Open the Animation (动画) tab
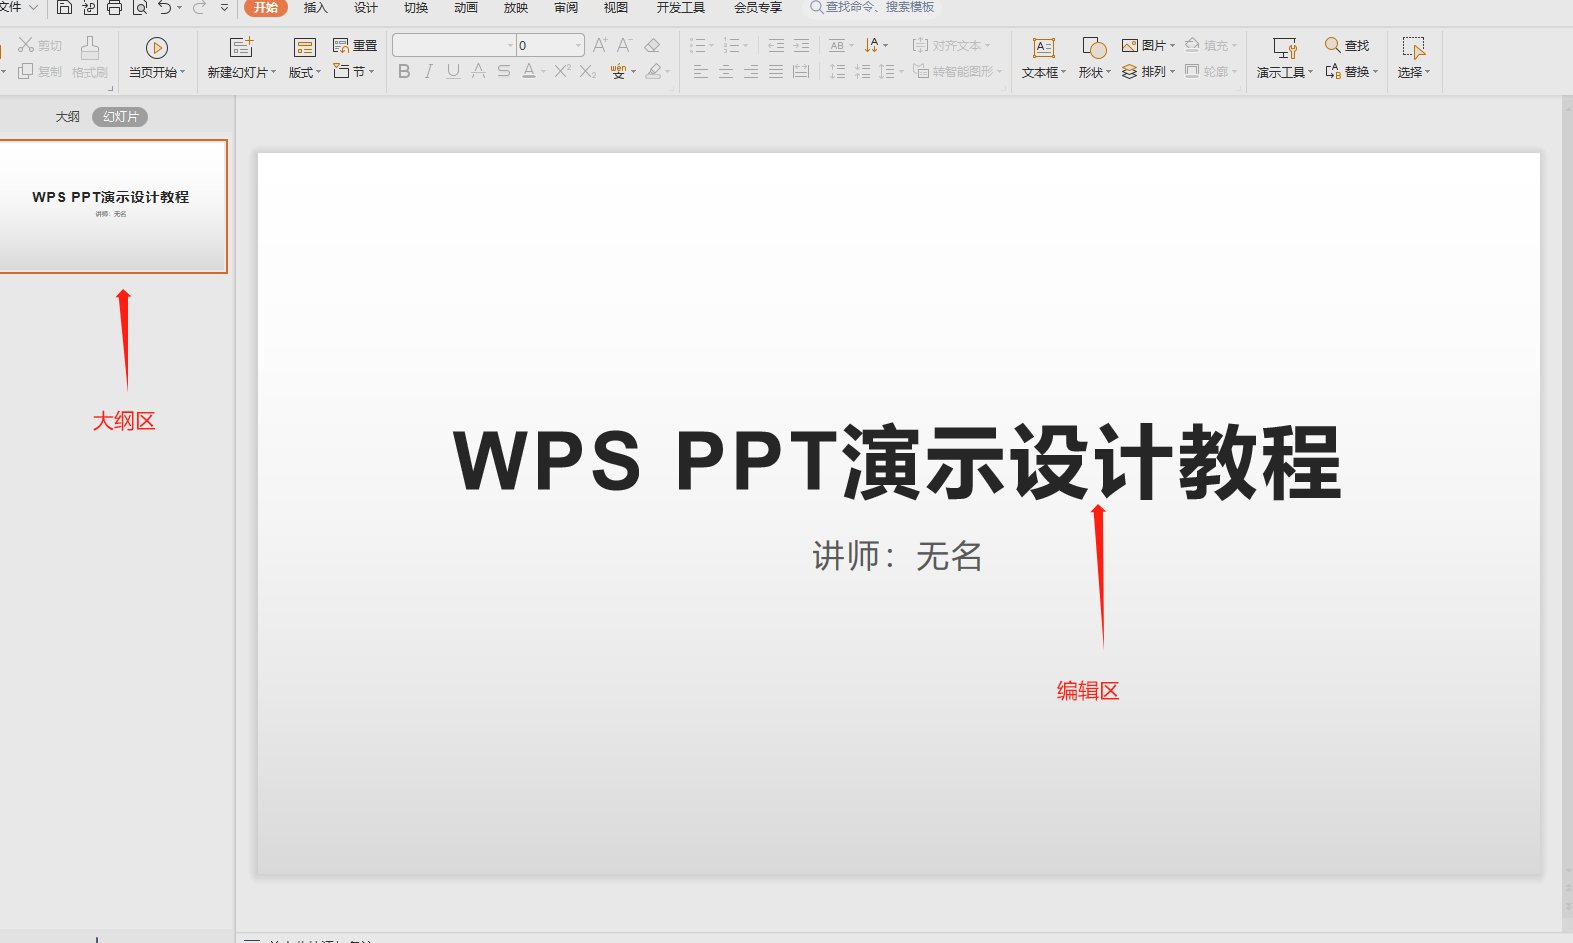The image size is (1573, 943). [x=466, y=8]
